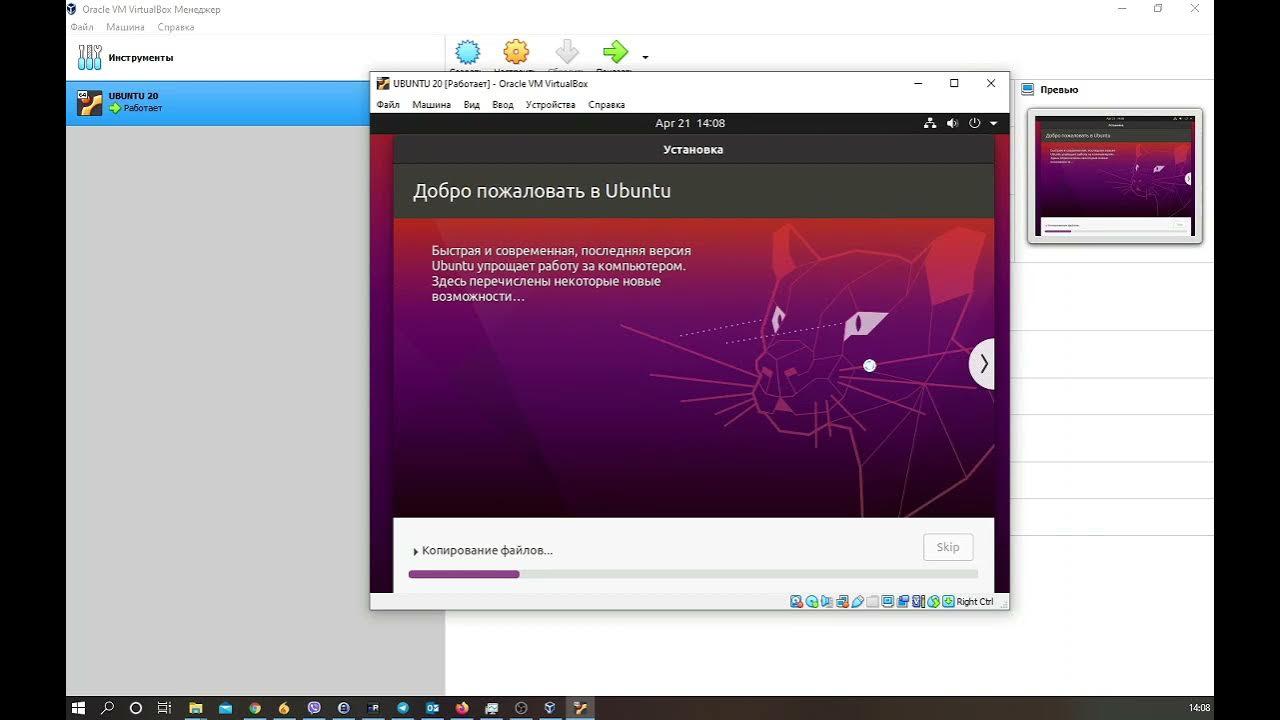Open the Ввод menu of the VM window

503,104
